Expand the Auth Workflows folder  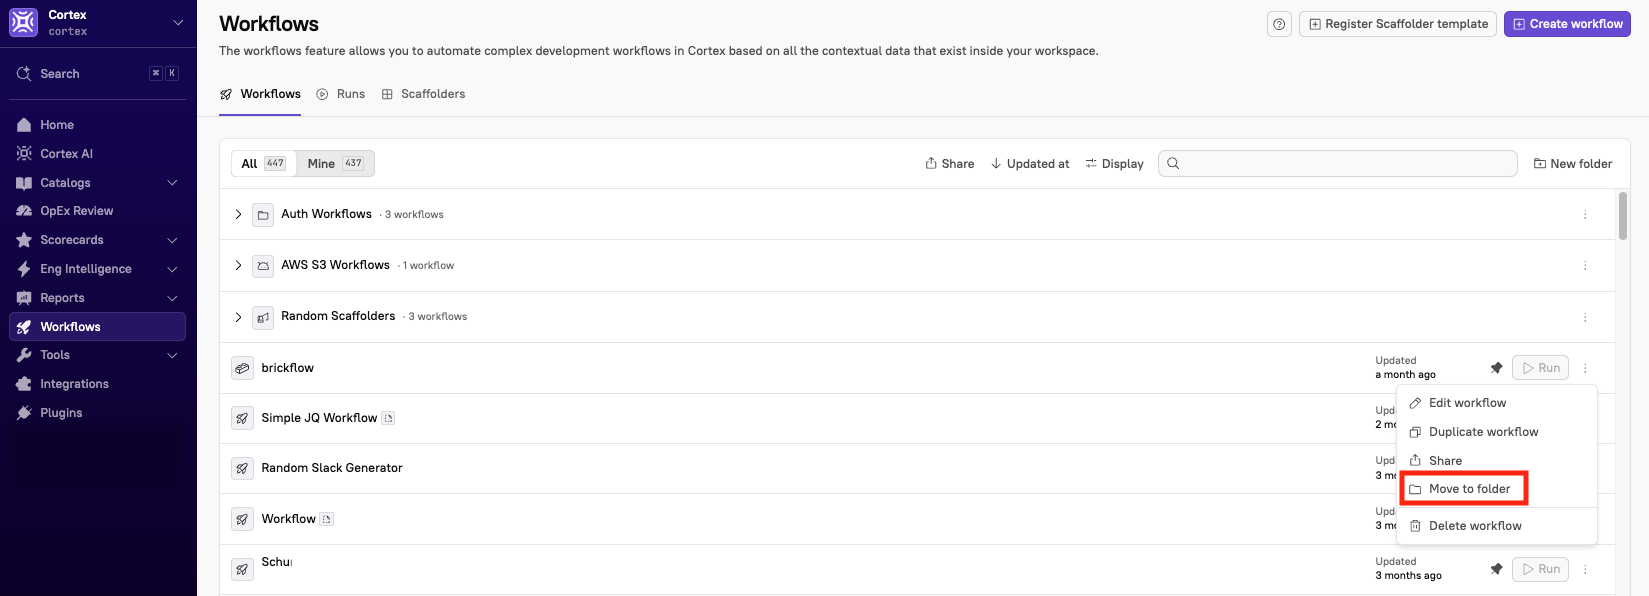pos(238,215)
